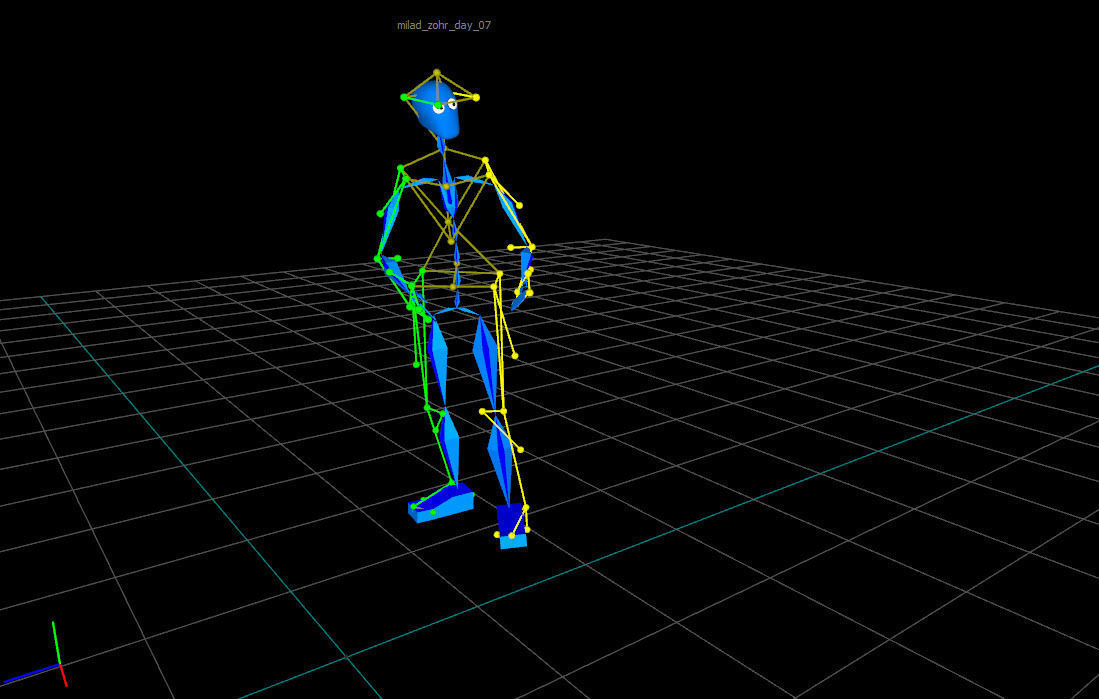
Task: Pick the yellow marker sticking out from the thigh
Action: point(515,356)
